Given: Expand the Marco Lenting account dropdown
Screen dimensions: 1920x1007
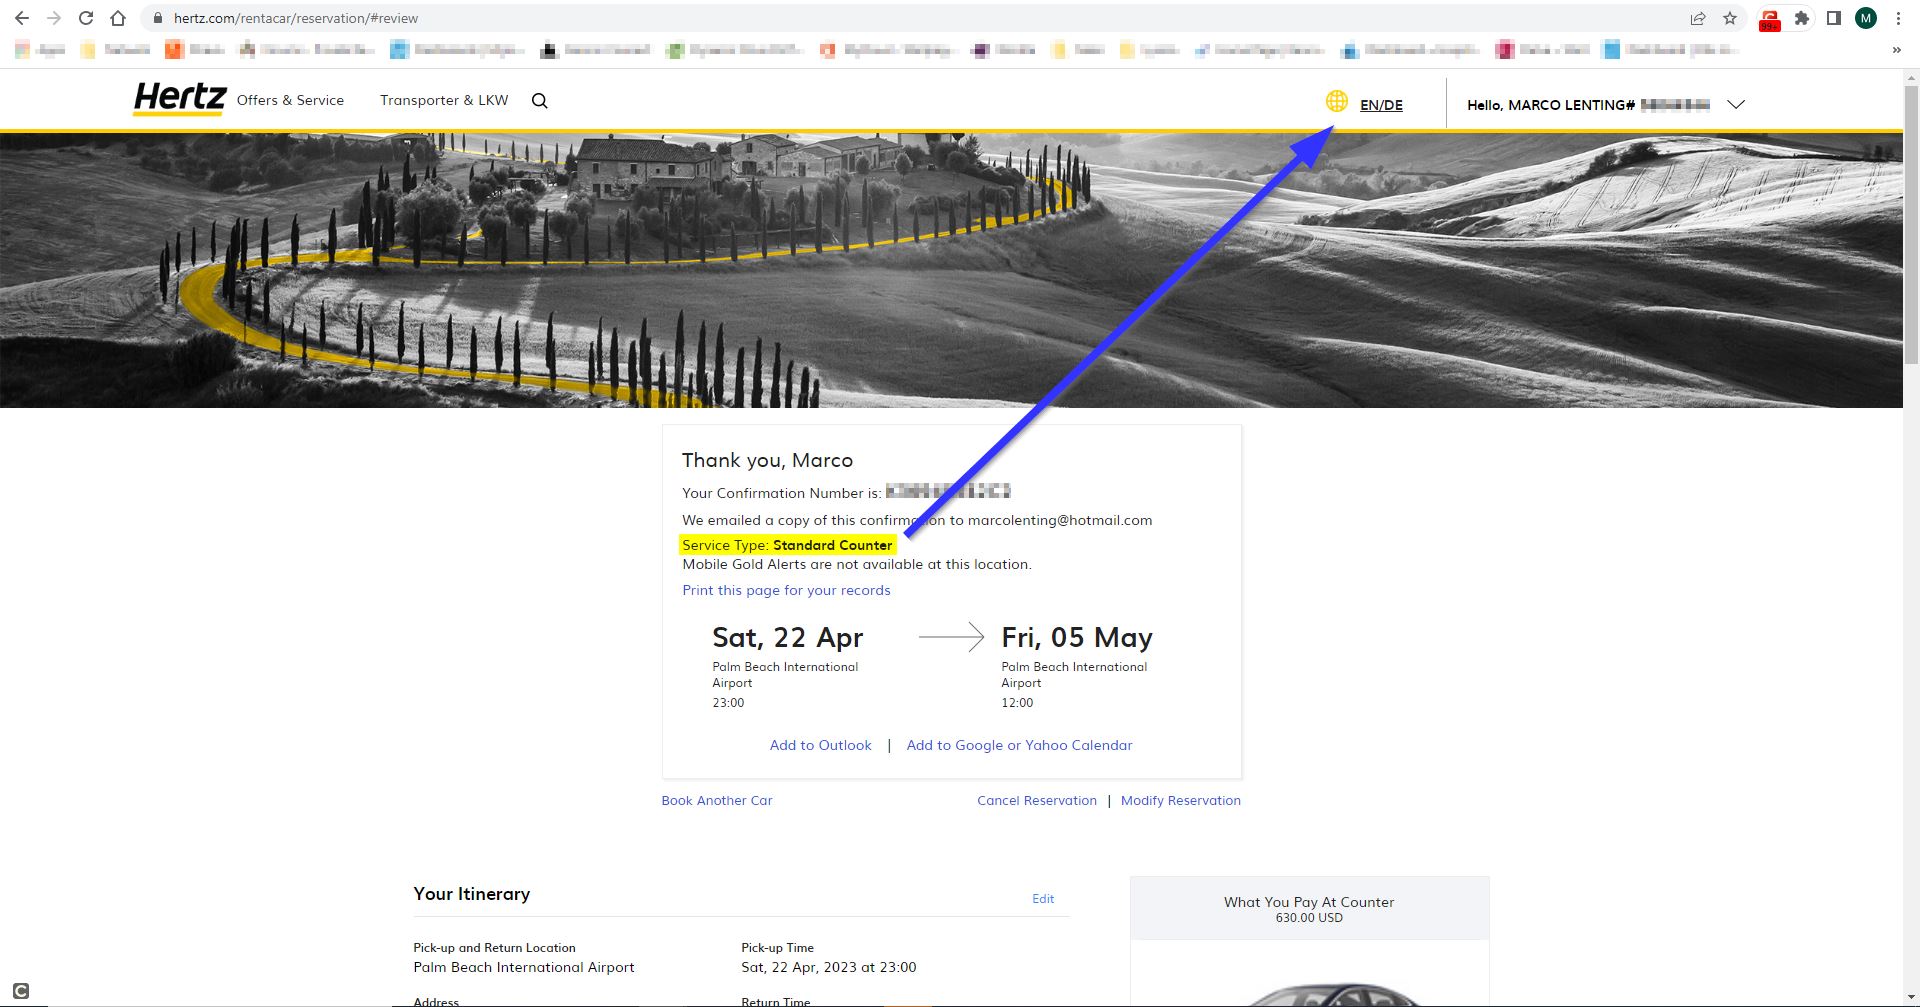Looking at the screenshot, I should coord(1736,104).
